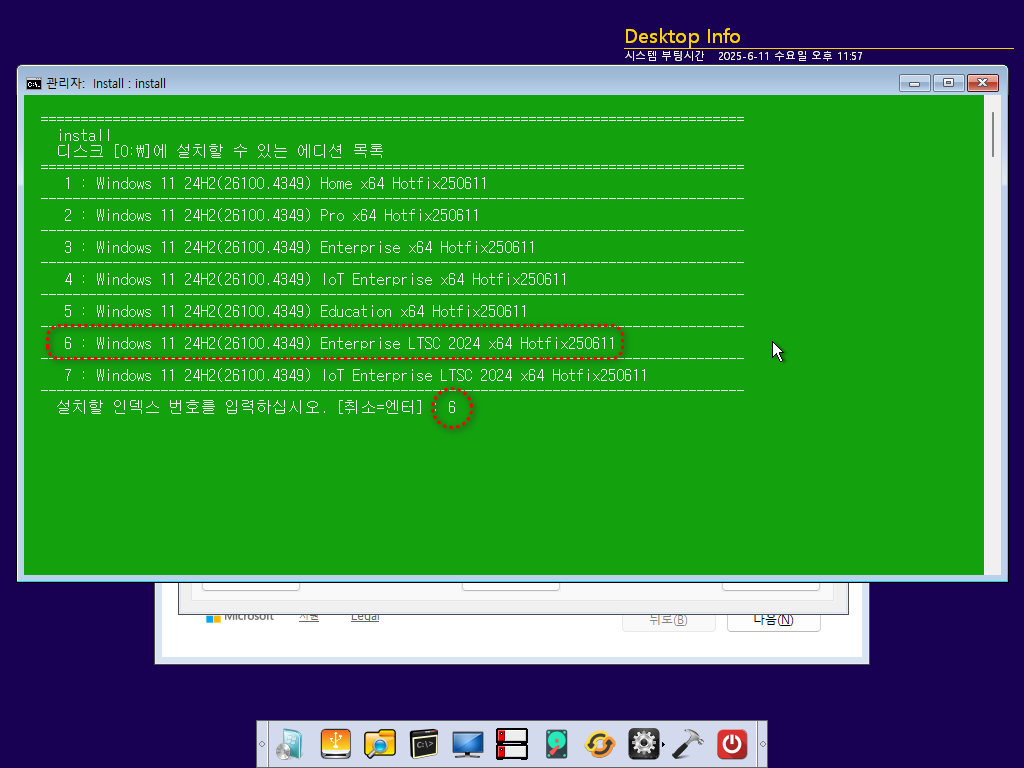
Task: Click the Windows 11 Pro x64 line
Action: (x=272, y=216)
